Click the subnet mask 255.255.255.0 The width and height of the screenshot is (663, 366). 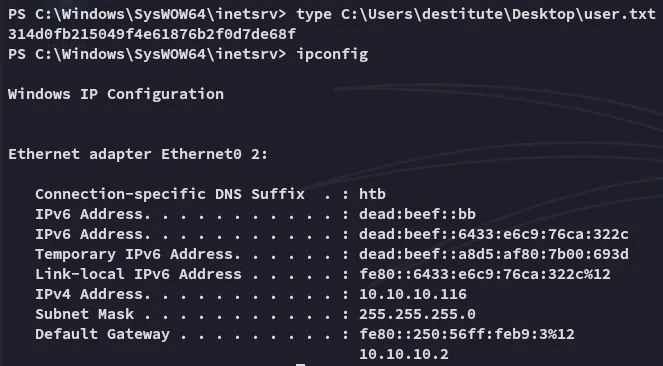[x=417, y=314]
